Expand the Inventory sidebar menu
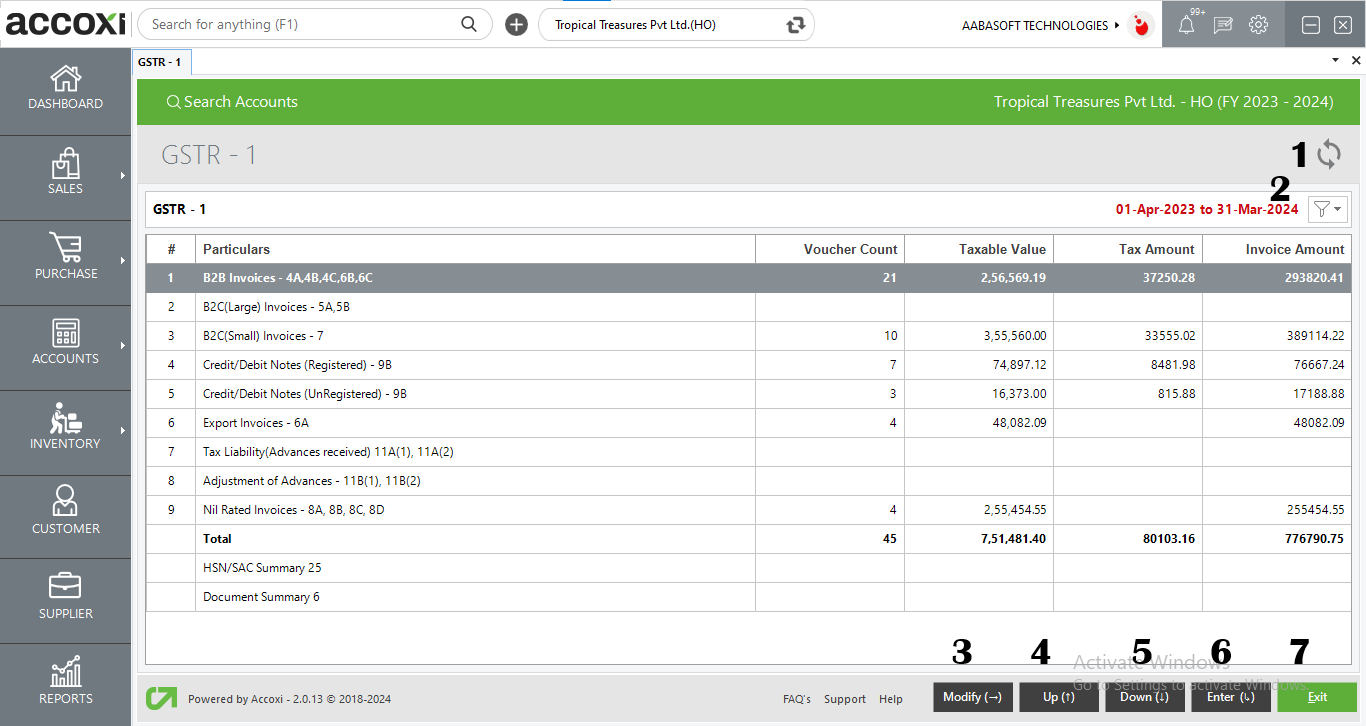Image resolution: width=1366 pixels, height=726 pixels. pyautogui.click(x=66, y=429)
